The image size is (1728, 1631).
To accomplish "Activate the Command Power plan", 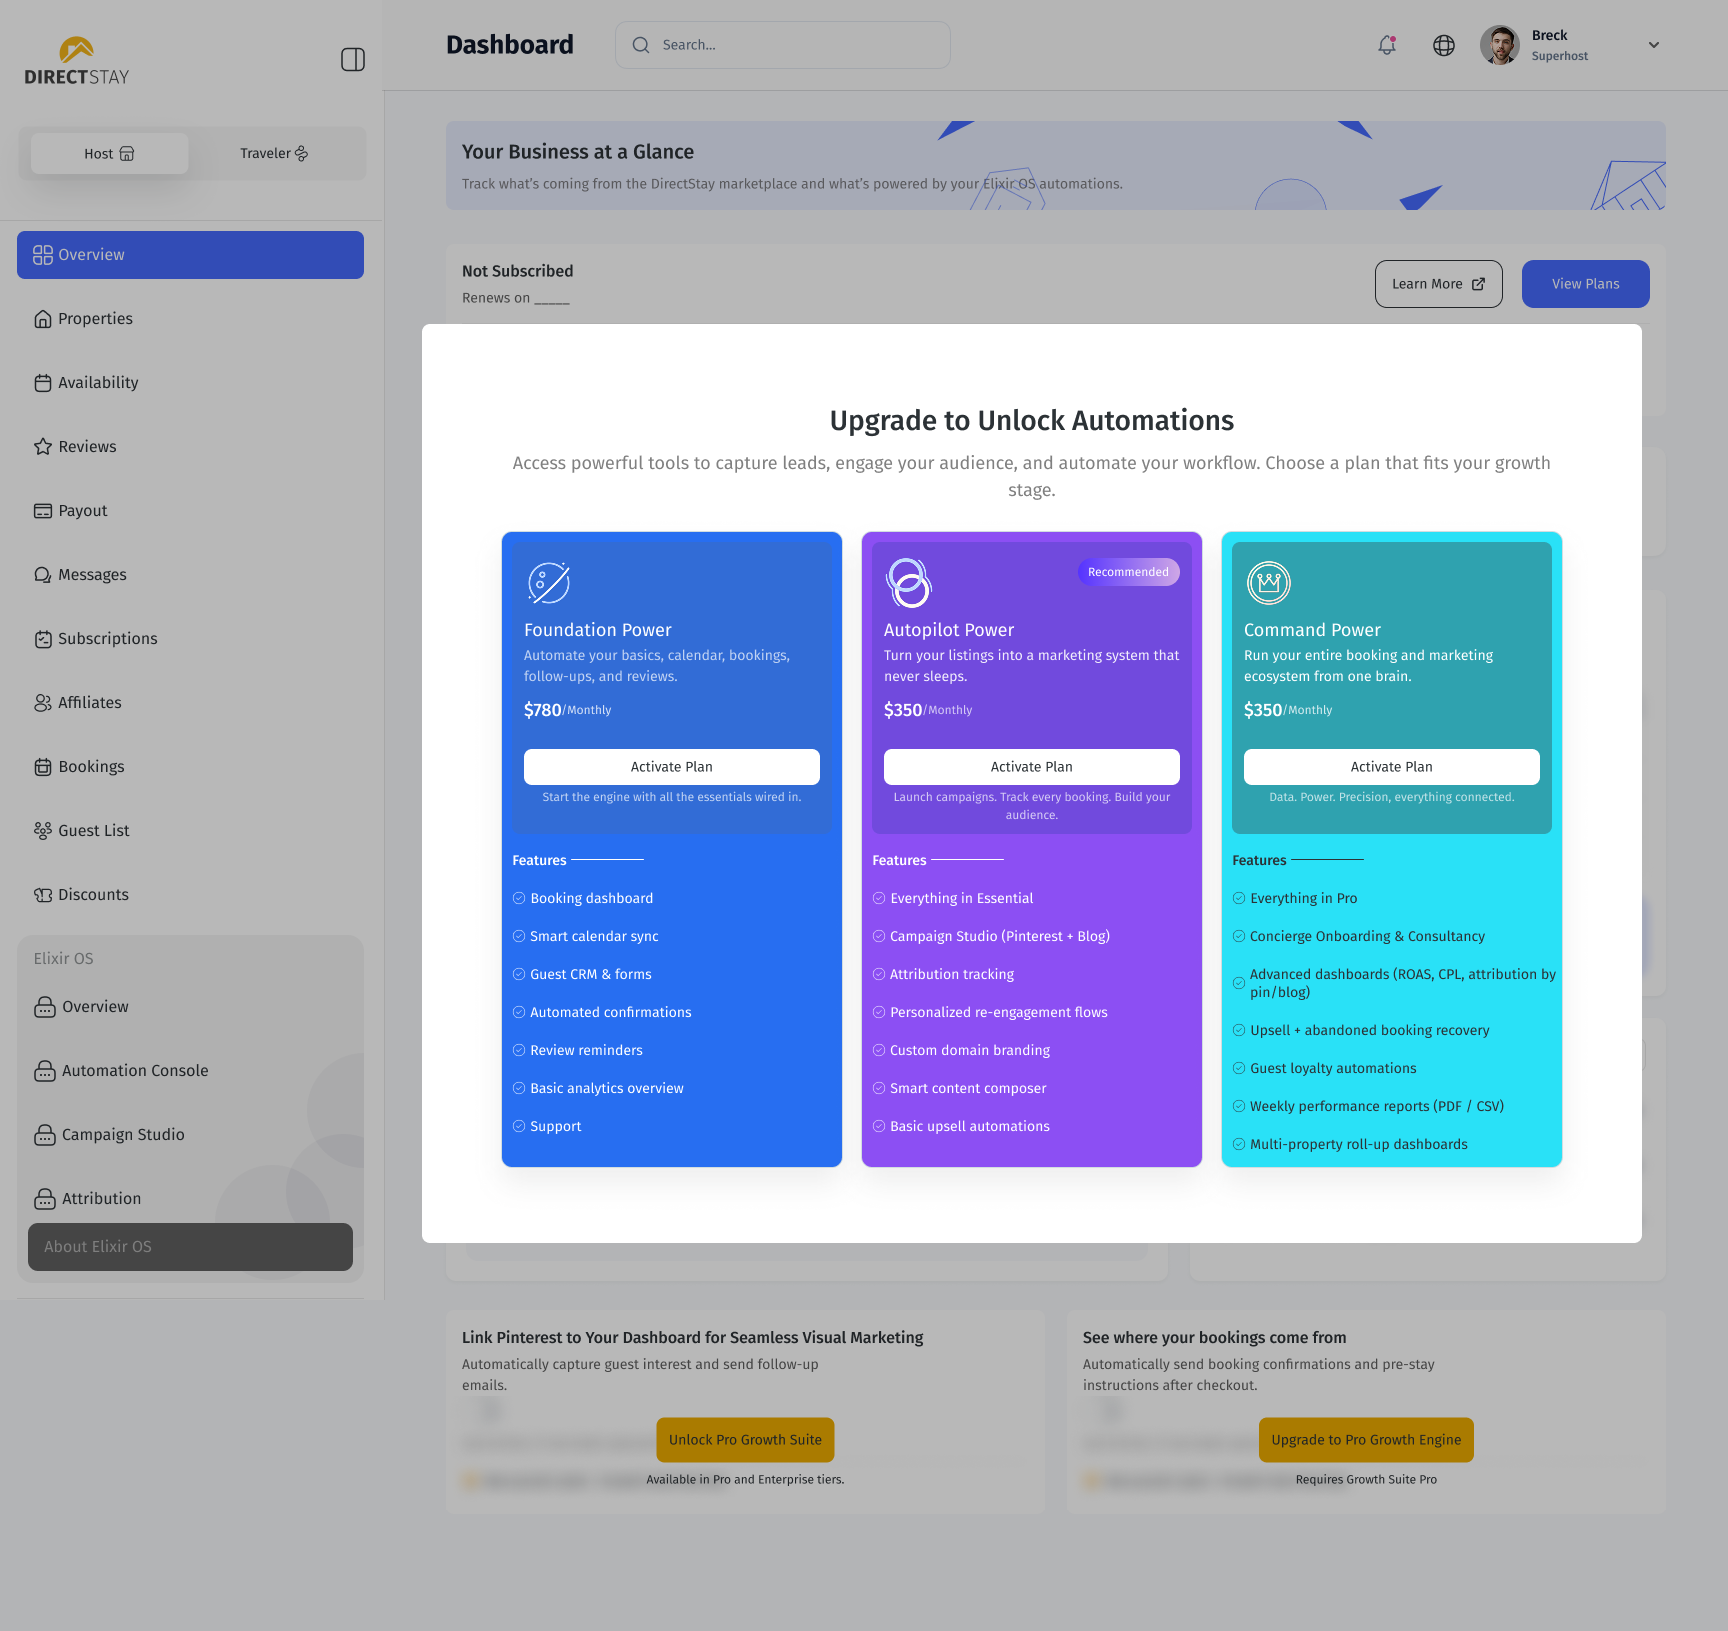I will pyautogui.click(x=1391, y=767).
